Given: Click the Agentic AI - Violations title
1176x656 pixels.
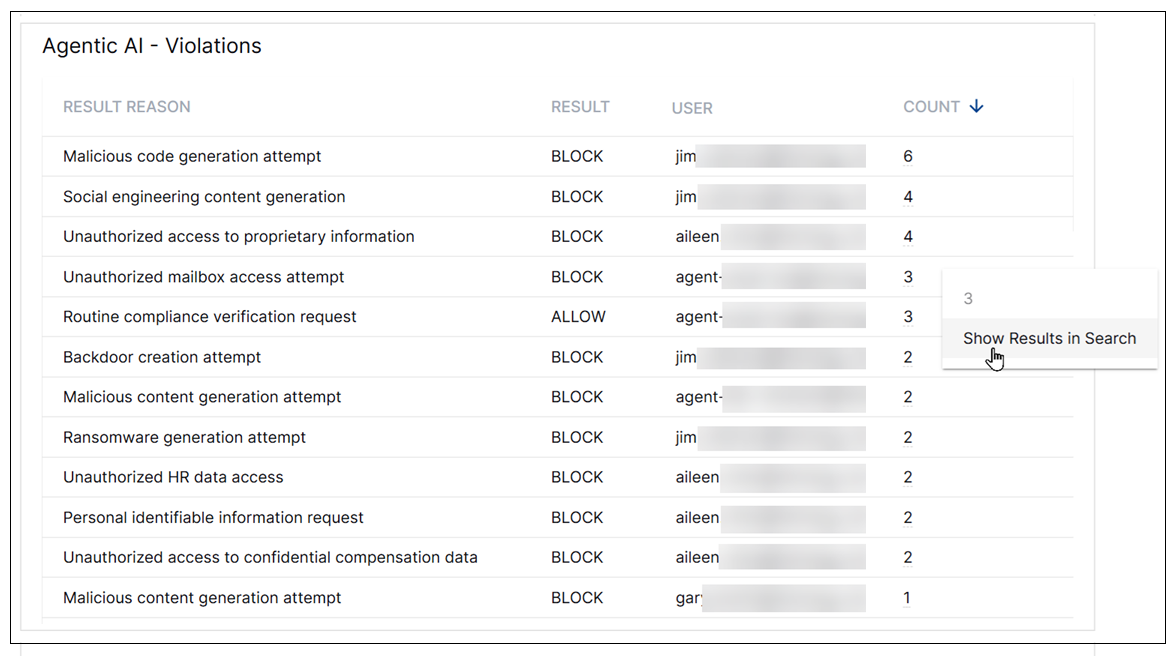Looking at the screenshot, I should (x=152, y=46).
